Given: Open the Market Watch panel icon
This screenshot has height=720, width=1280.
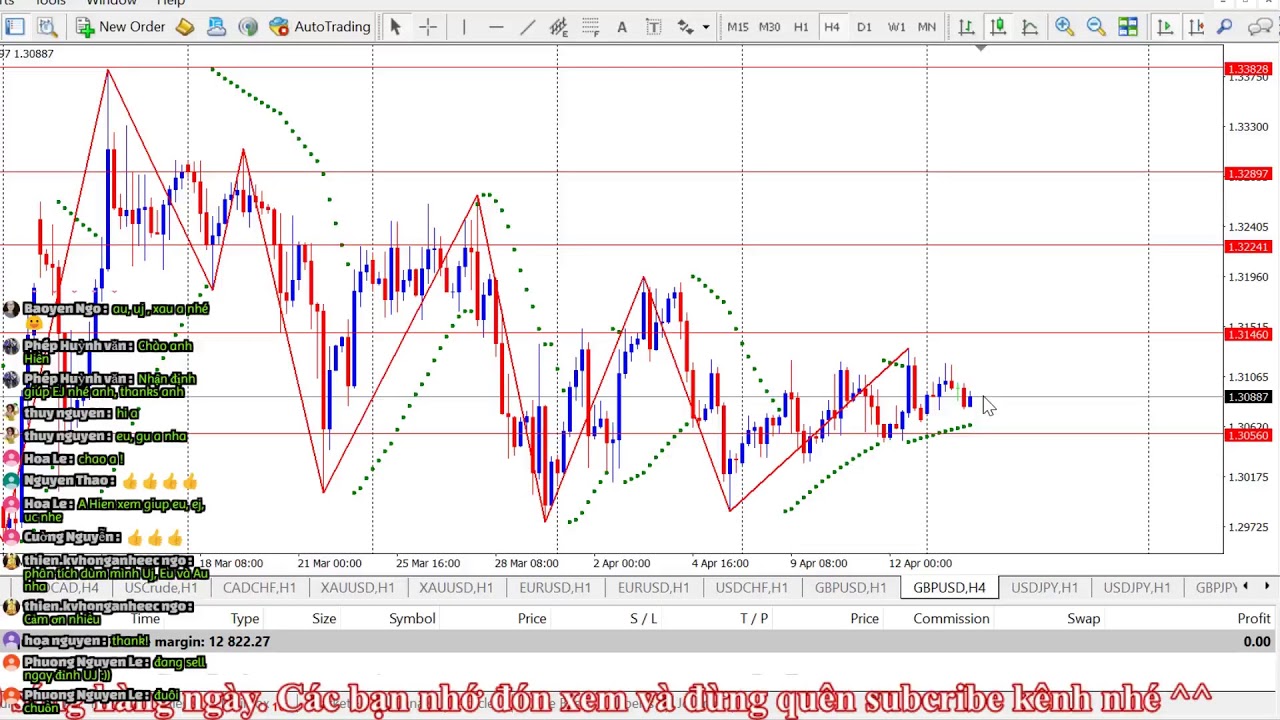Looking at the screenshot, I should pos(15,27).
